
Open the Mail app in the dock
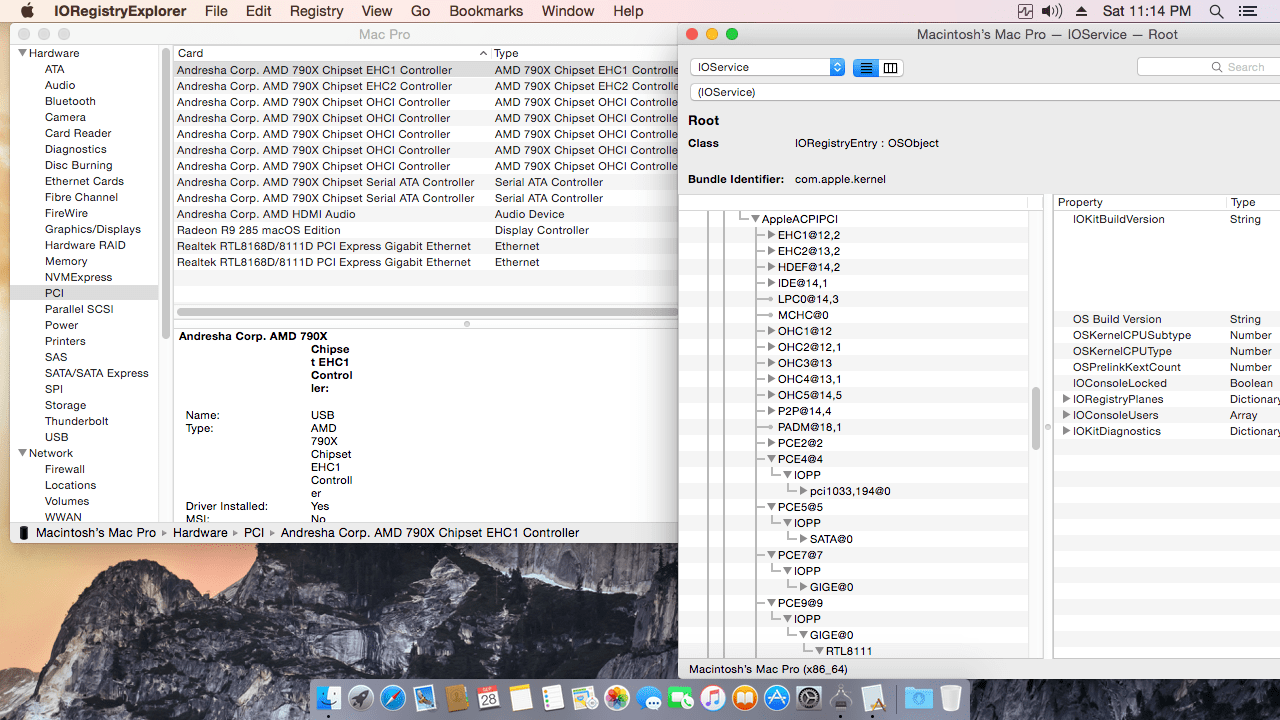point(425,698)
